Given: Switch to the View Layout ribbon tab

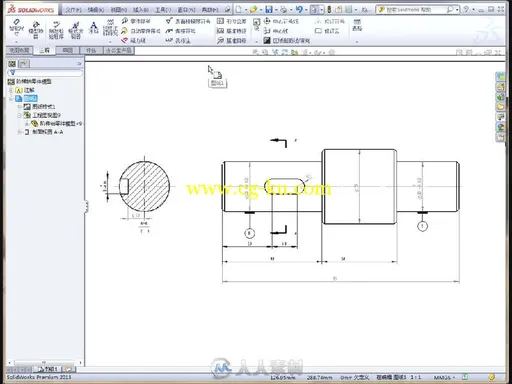Looking at the screenshot, I should click(x=19, y=50).
